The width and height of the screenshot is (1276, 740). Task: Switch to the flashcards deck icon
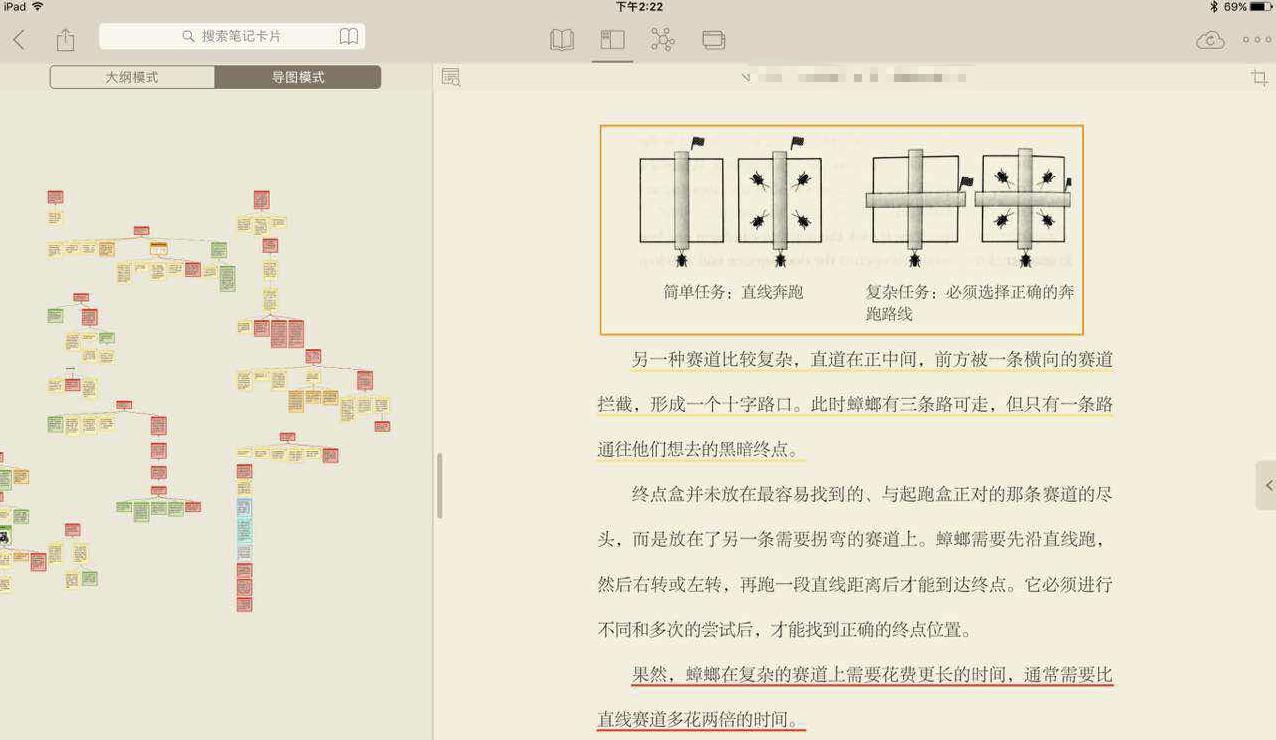711,39
